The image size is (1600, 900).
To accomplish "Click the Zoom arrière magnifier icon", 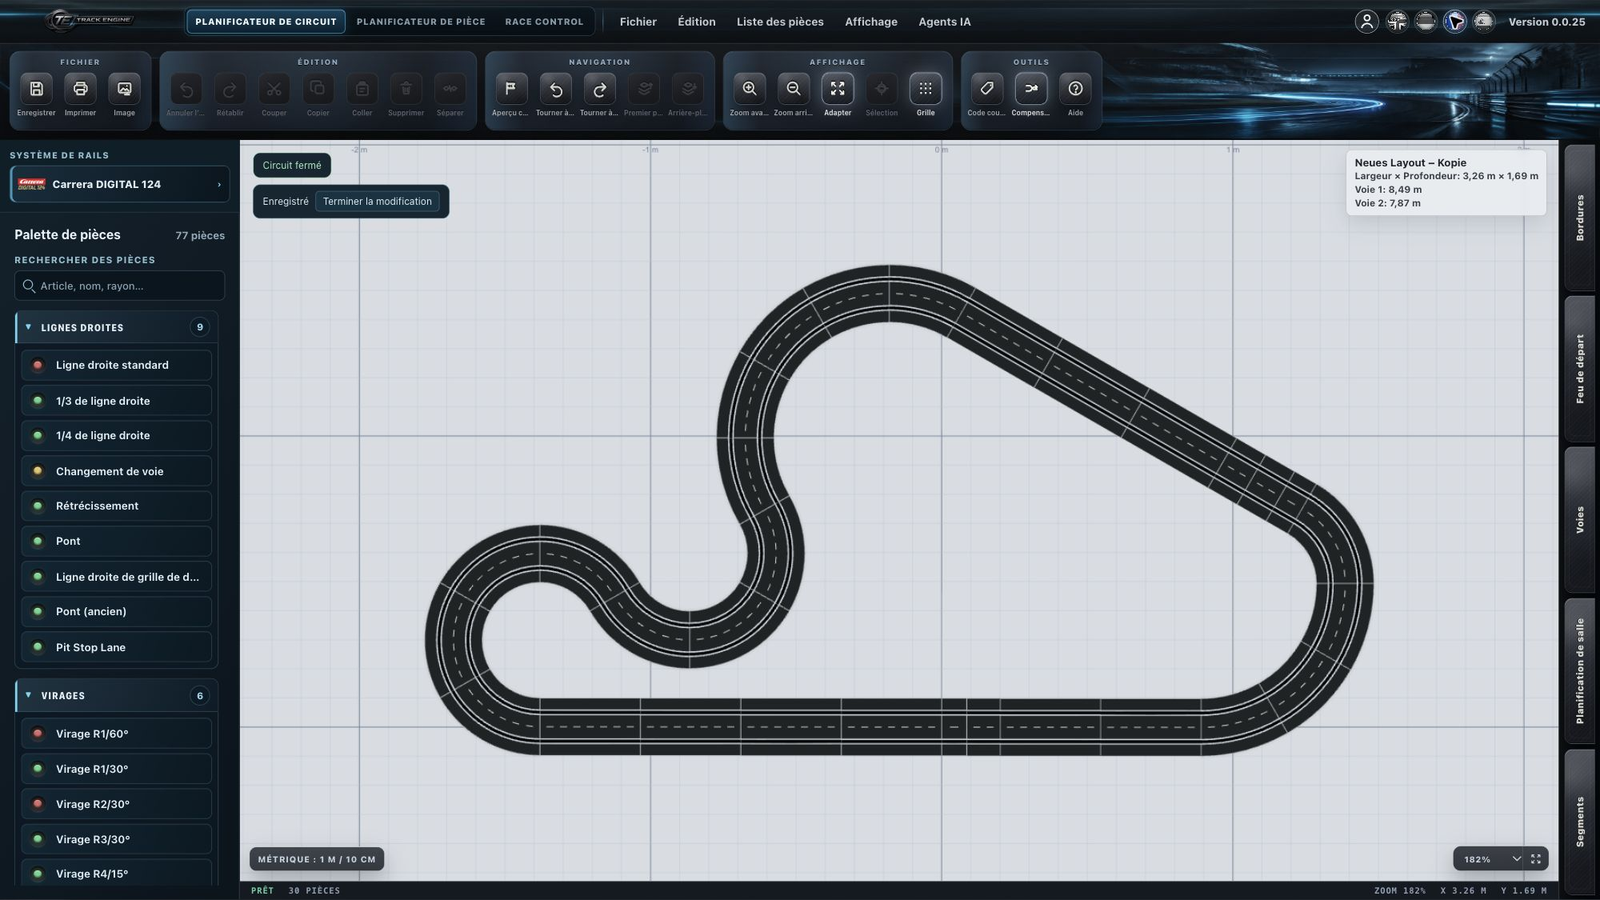I will tap(793, 89).
